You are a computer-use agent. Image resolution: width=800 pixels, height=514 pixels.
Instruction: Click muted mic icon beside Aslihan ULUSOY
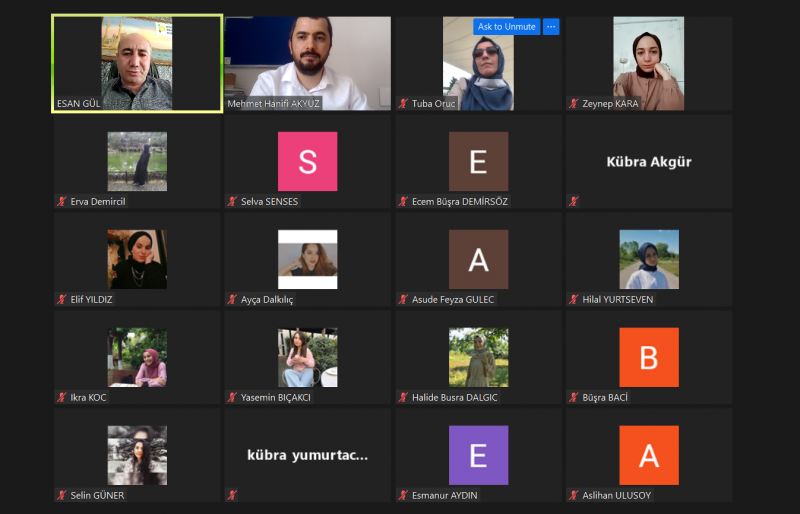(x=574, y=495)
